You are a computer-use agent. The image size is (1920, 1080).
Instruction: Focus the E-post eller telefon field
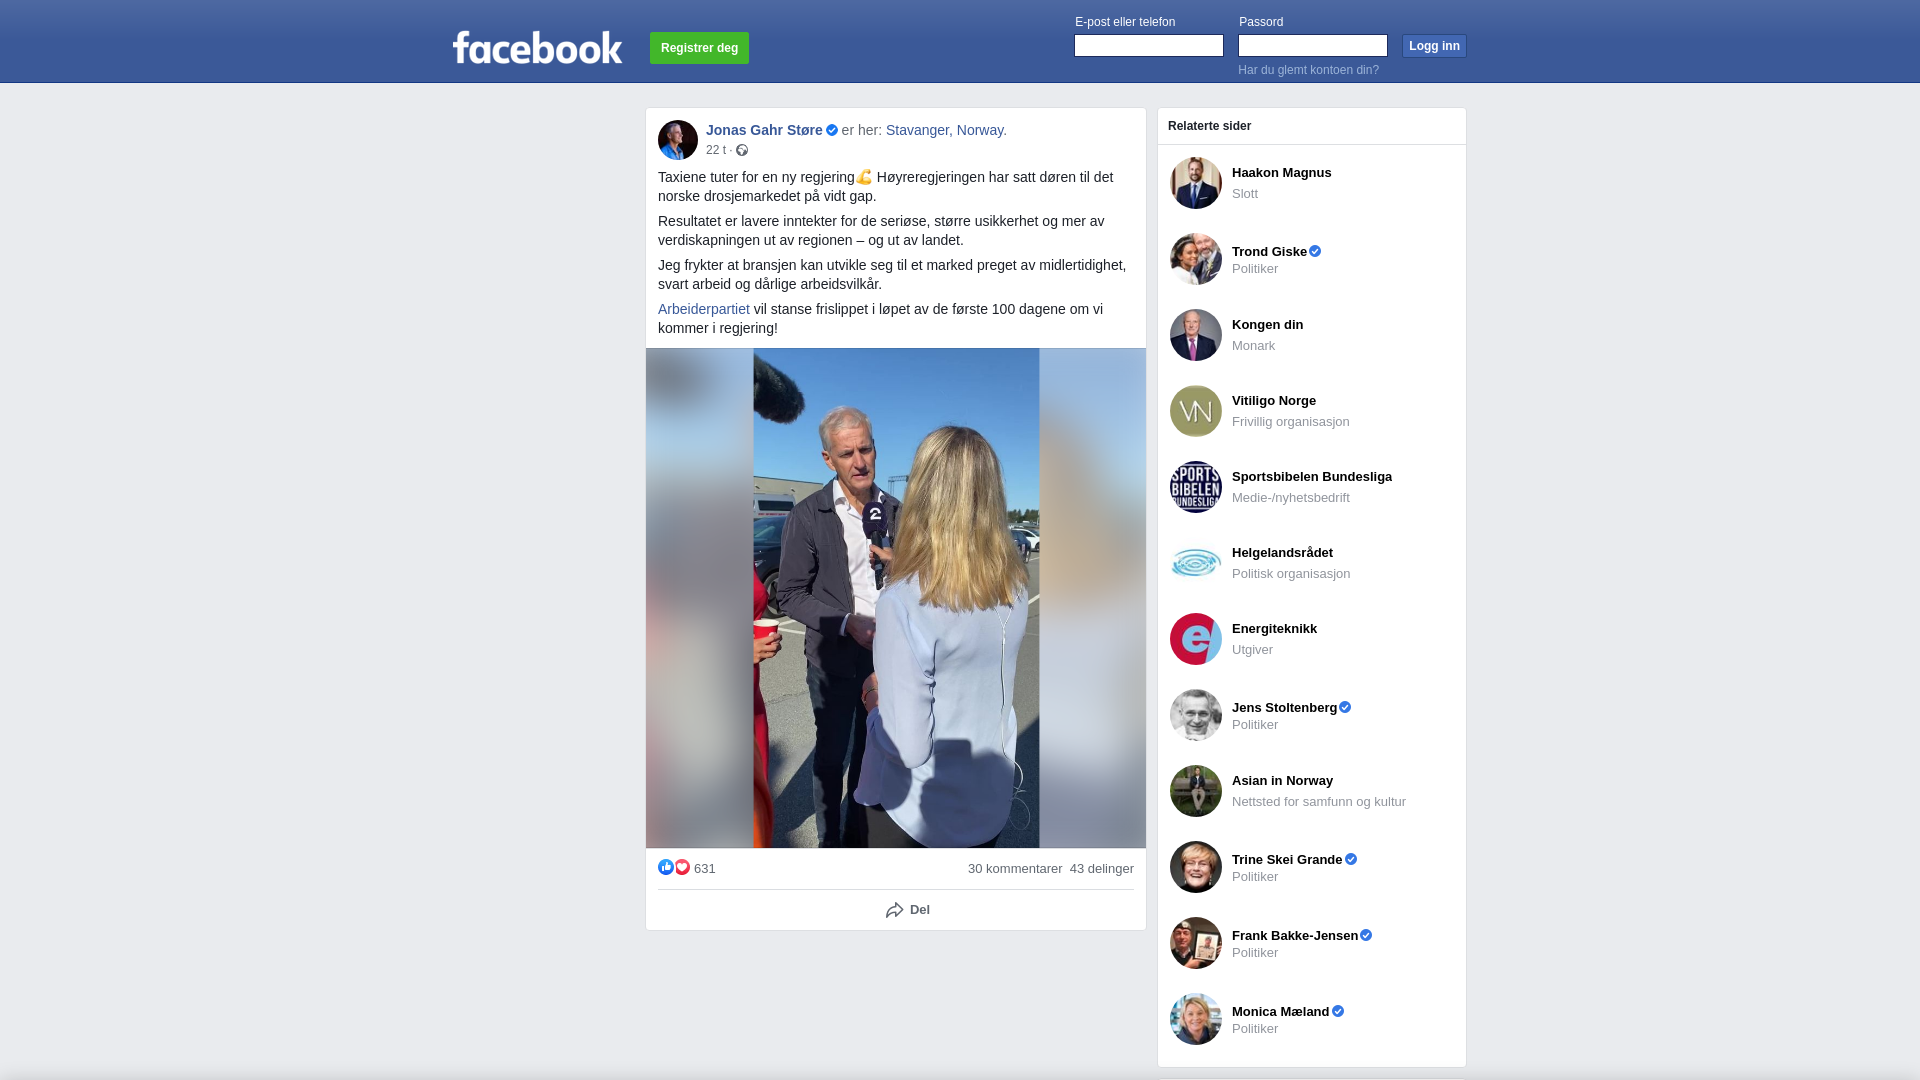(x=1149, y=46)
